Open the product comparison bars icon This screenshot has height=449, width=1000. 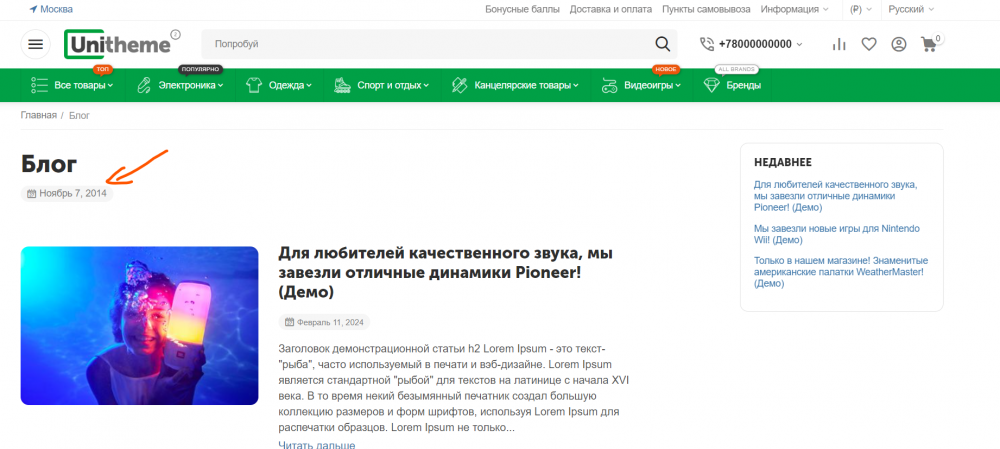pos(839,44)
